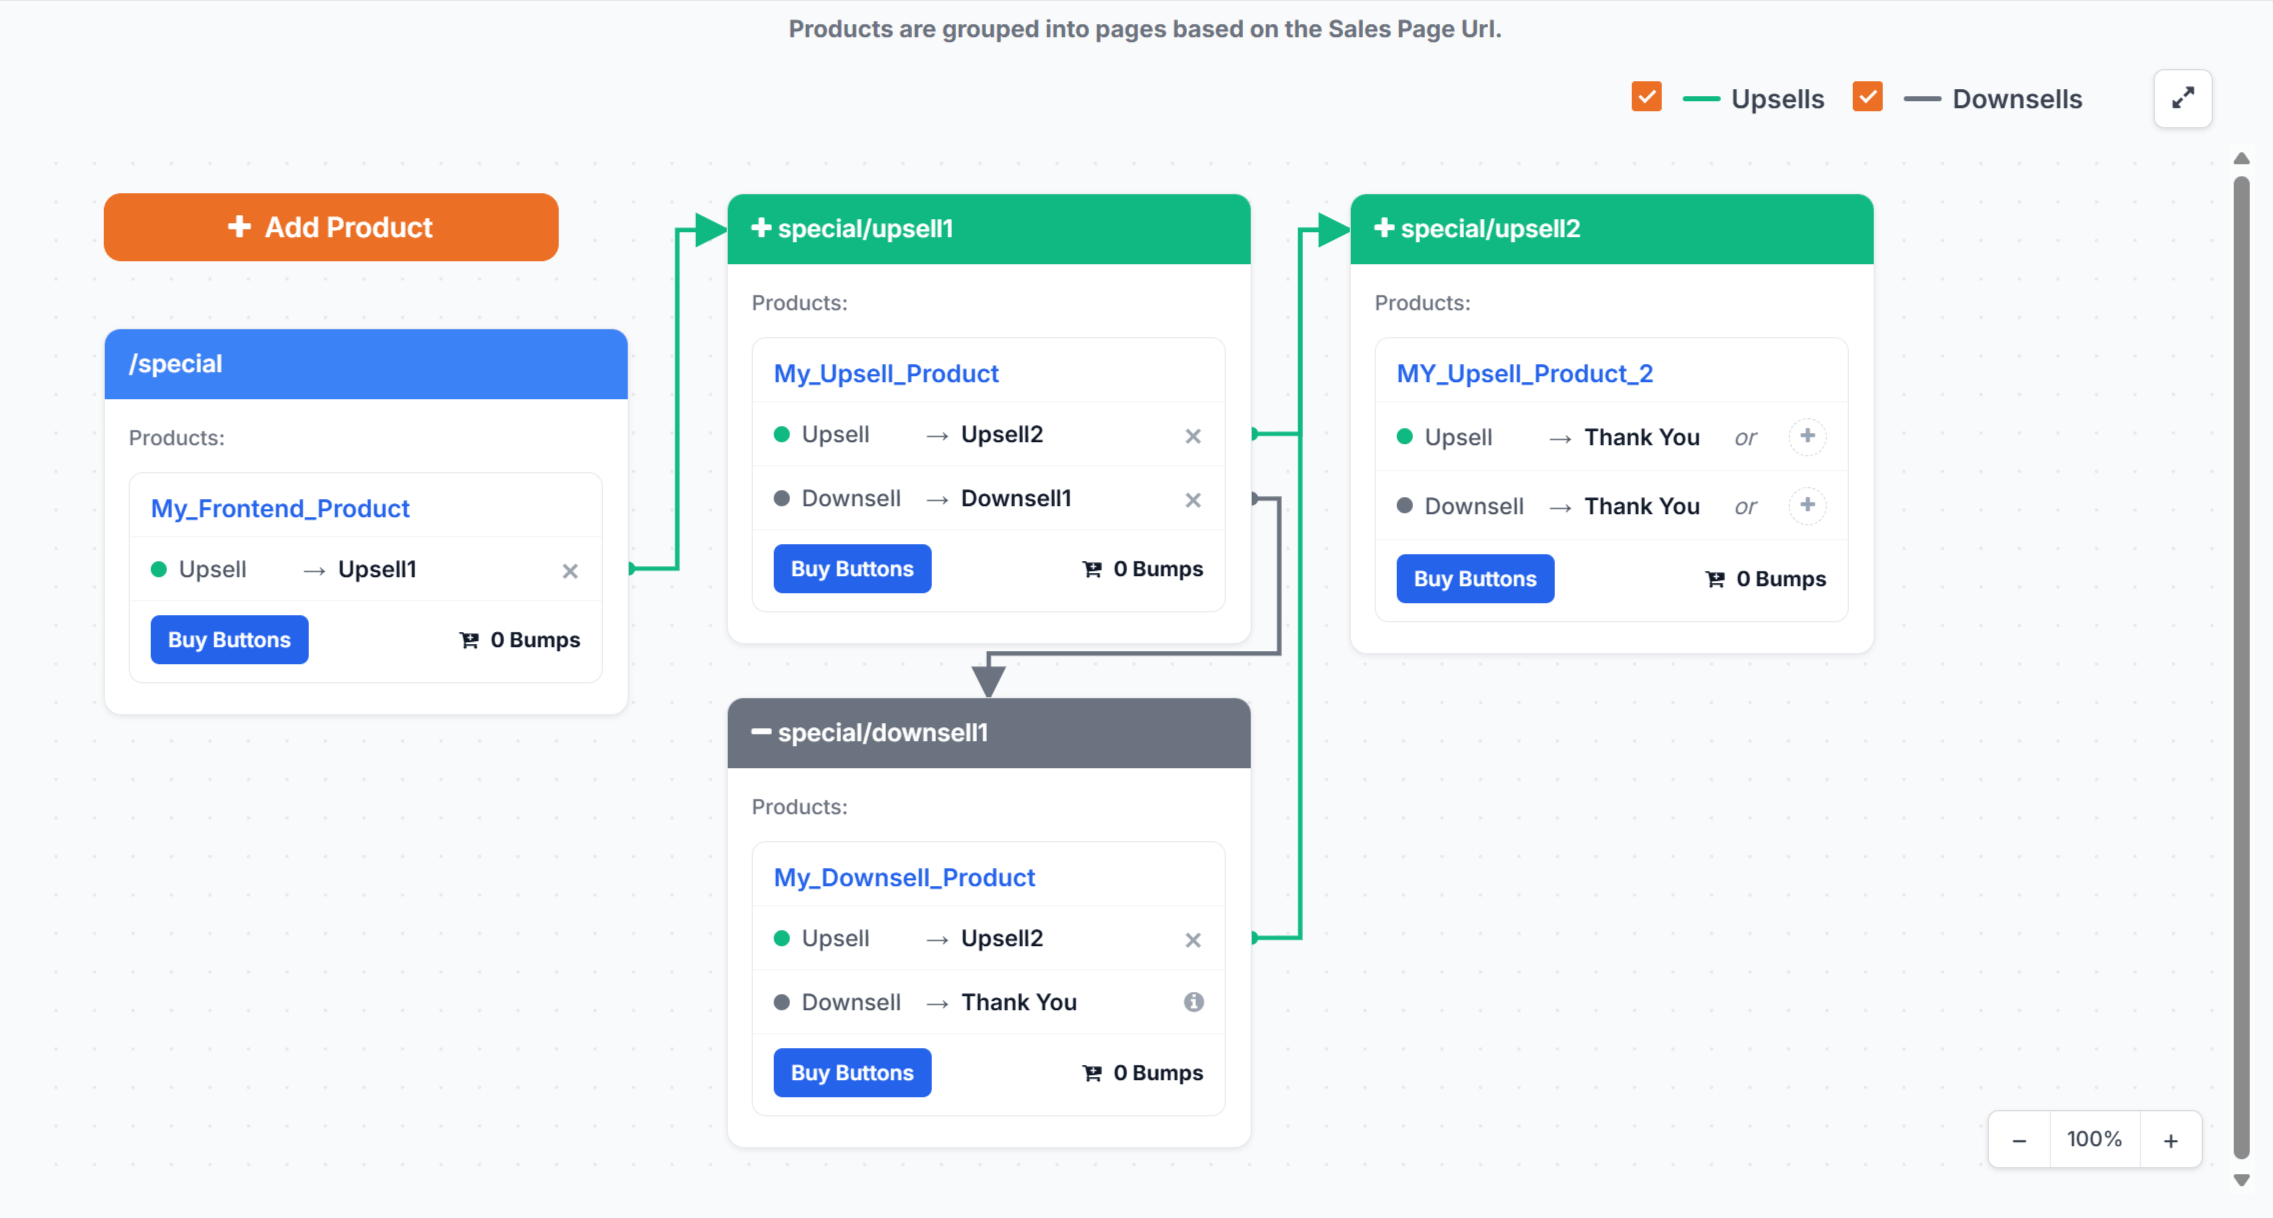The image size is (2273, 1218).
Task: Click the fullscreen expand icon
Action: pos(2182,98)
